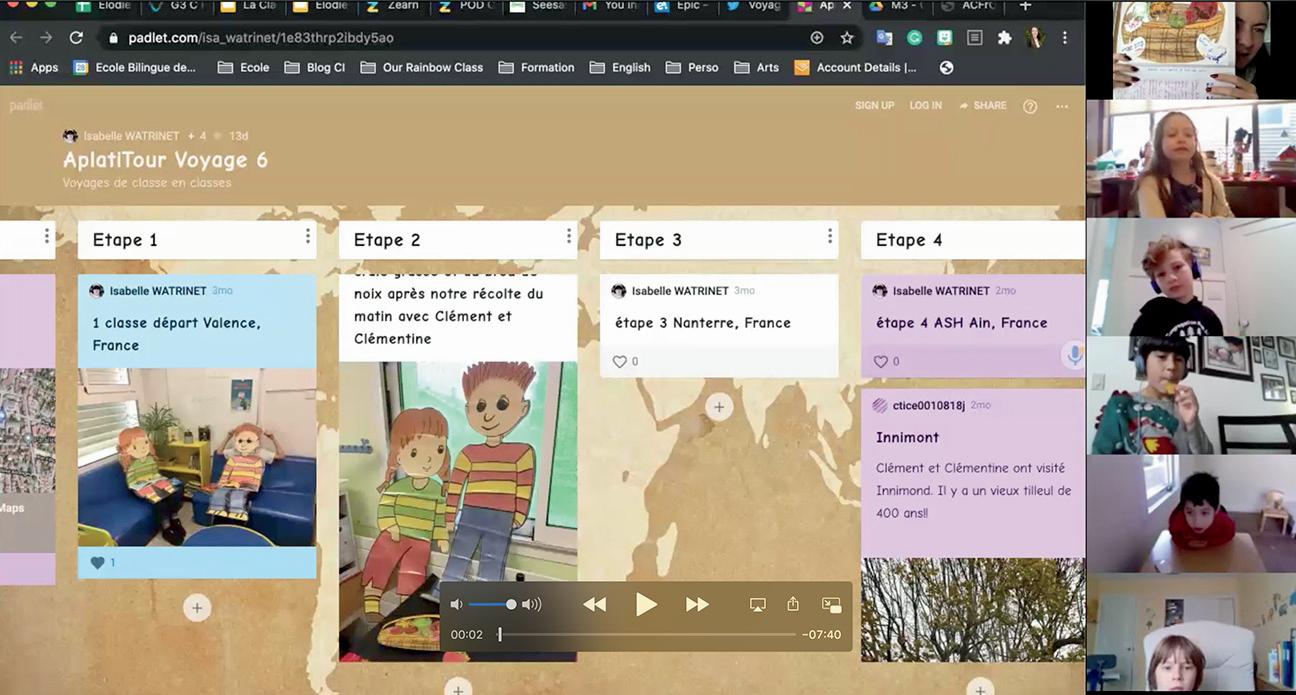Image resolution: width=1296 pixels, height=695 pixels.
Task: Open the Ecole Bilingue de... bookmark
Action: click(x=135, y=67)
